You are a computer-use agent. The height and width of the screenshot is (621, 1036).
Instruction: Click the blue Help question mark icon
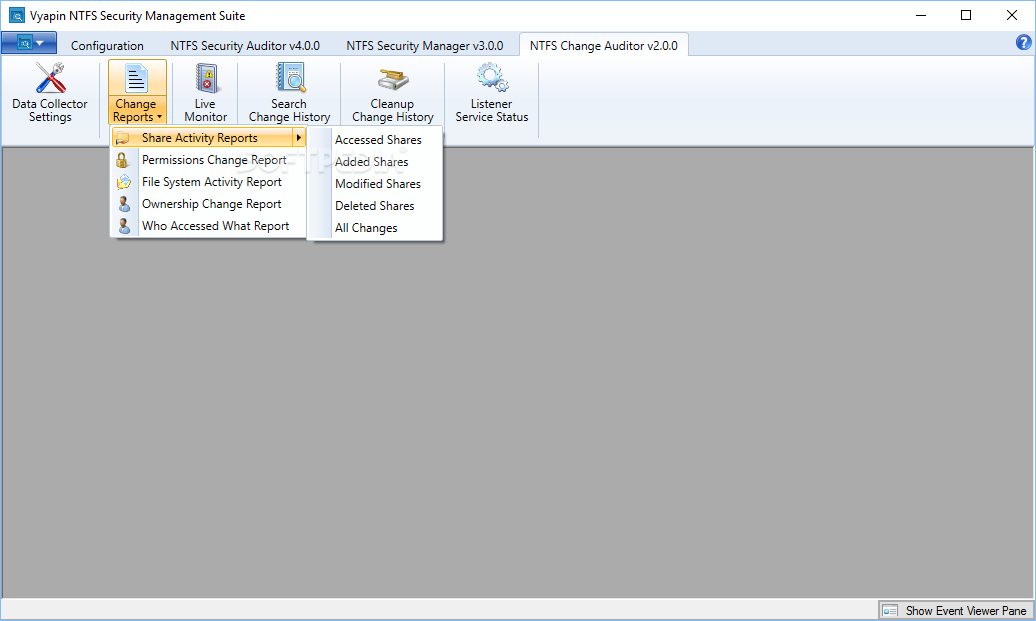[1023, 43]
